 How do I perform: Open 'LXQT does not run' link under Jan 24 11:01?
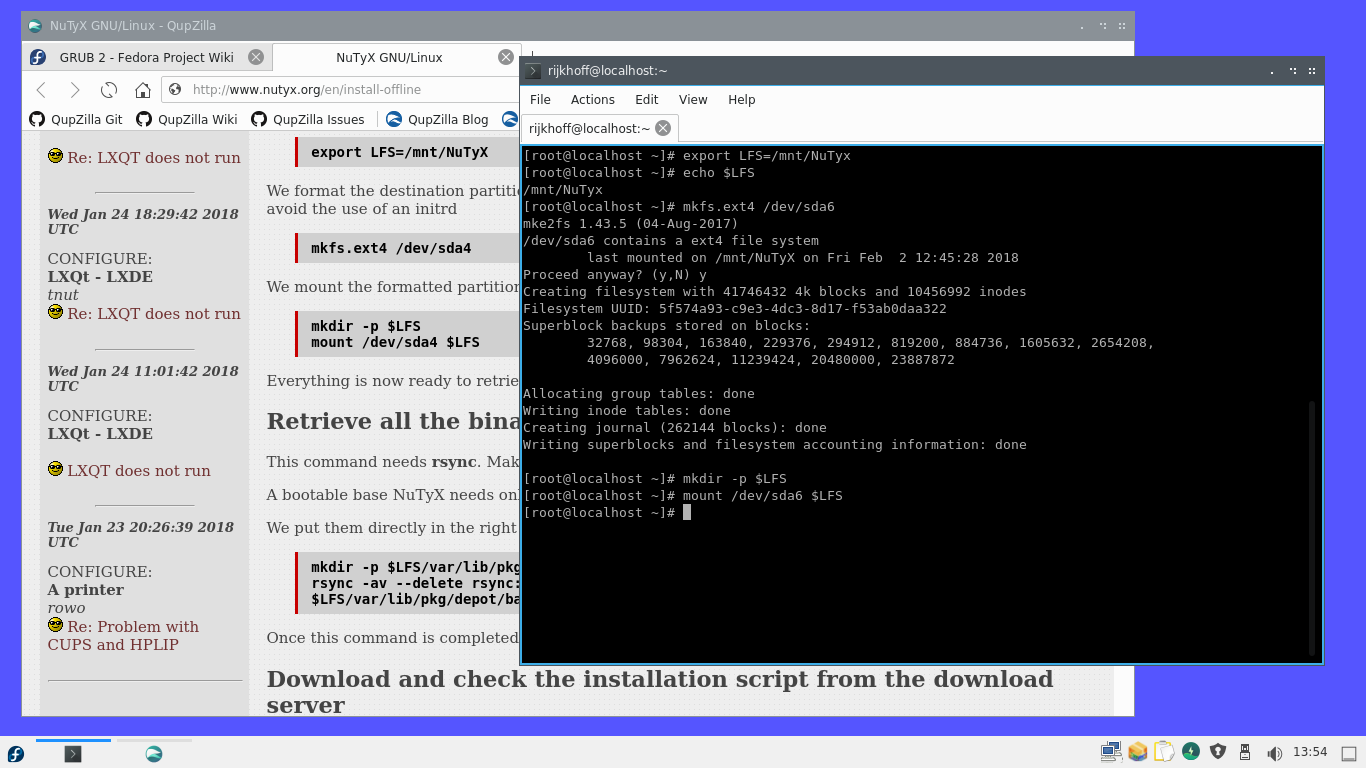(x=139, y=471)
